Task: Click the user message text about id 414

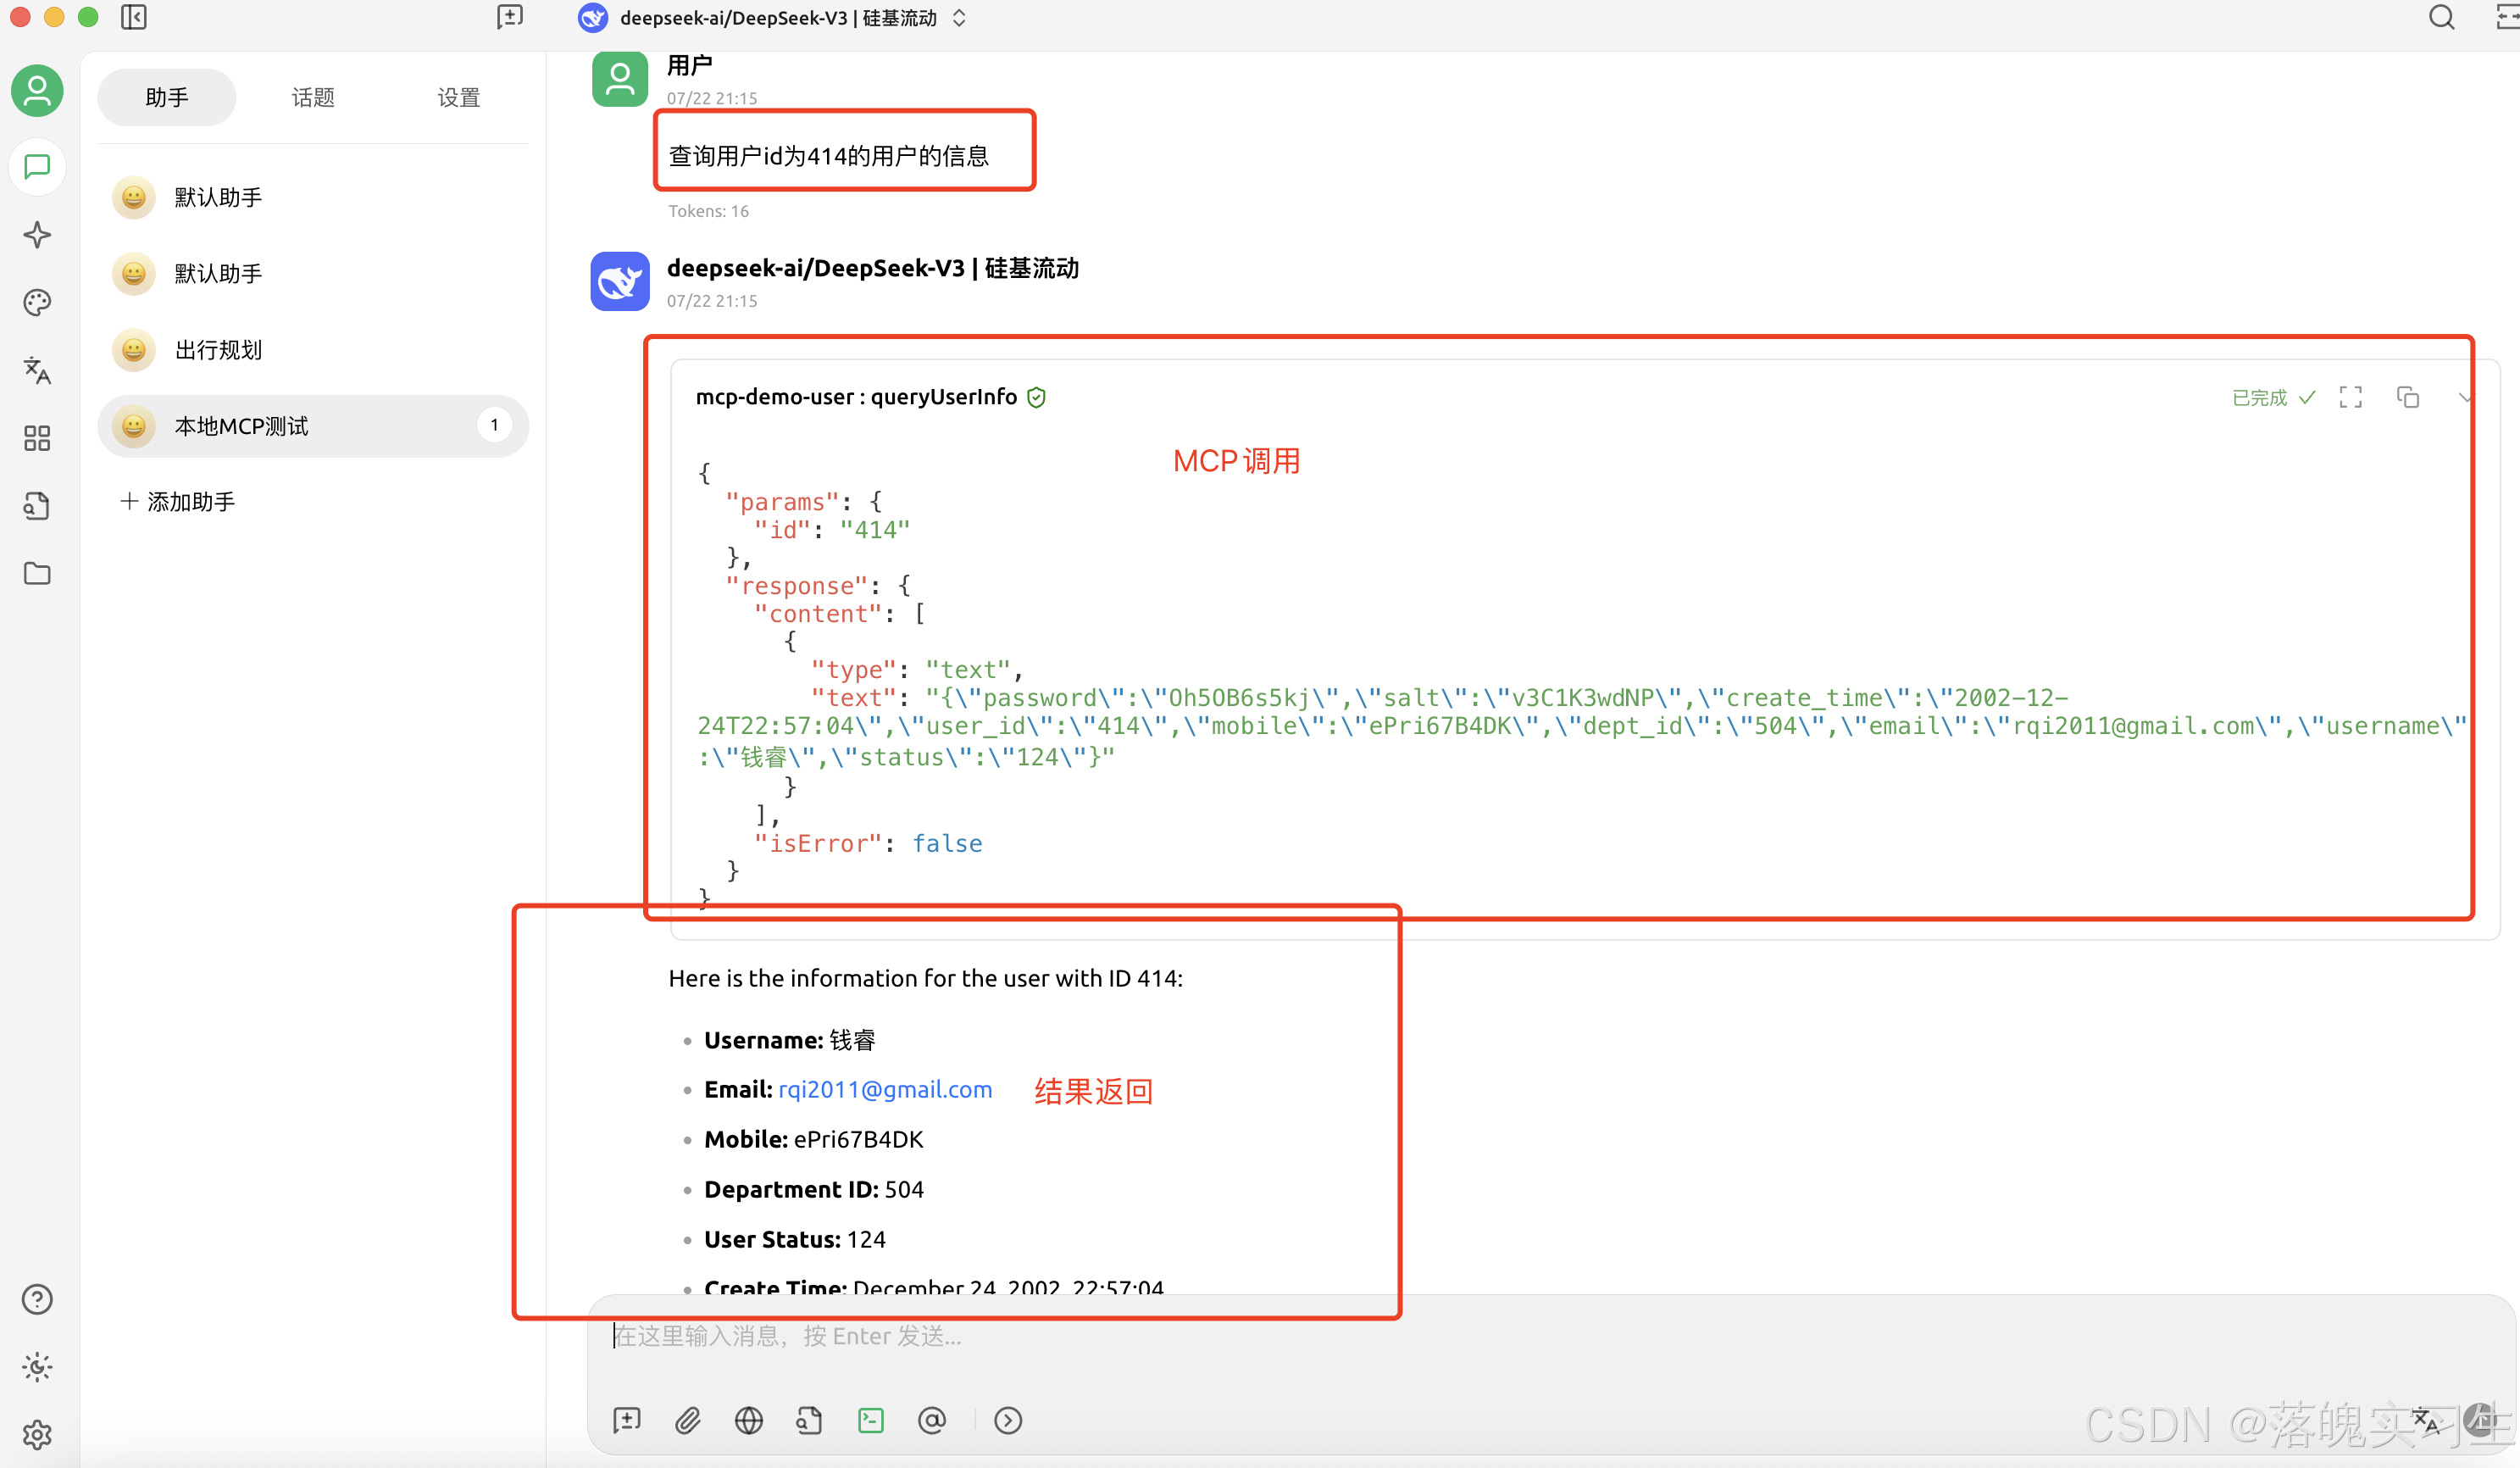Action: click(829, 155)
